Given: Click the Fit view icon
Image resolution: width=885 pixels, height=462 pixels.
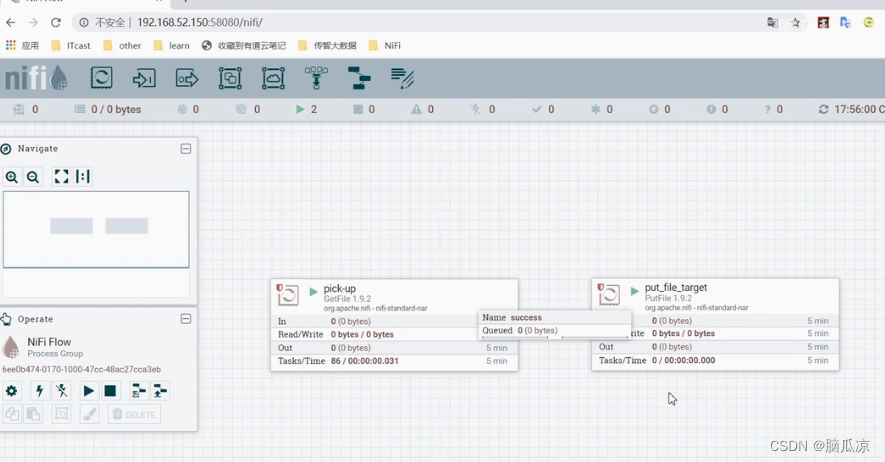Looking at the screenshot, I should pos(61,177).
